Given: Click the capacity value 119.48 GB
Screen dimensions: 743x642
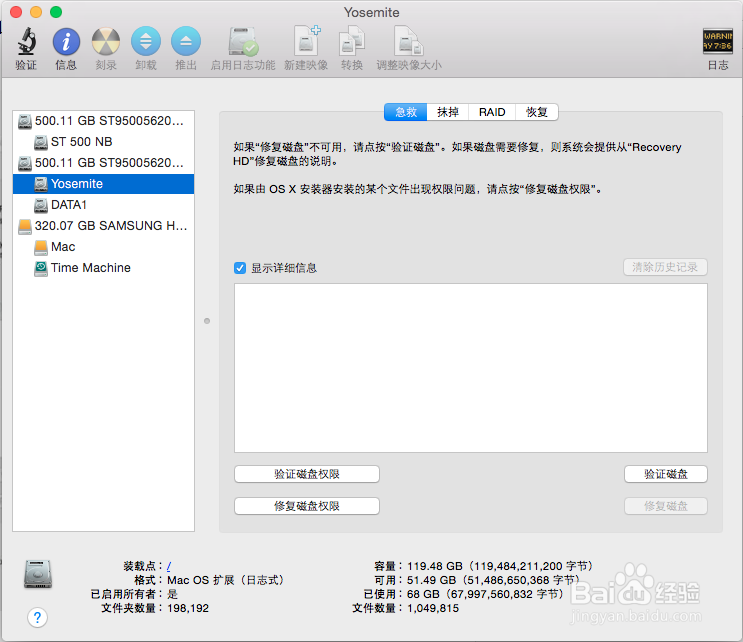Looking at the screenshot, I should pos(435,566).
